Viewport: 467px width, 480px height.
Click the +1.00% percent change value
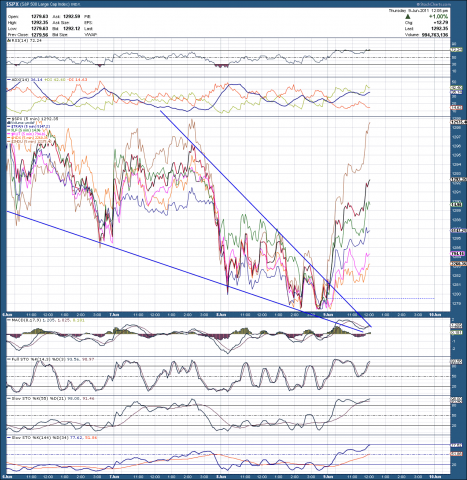pyautogui.click(x=438, y=16)
